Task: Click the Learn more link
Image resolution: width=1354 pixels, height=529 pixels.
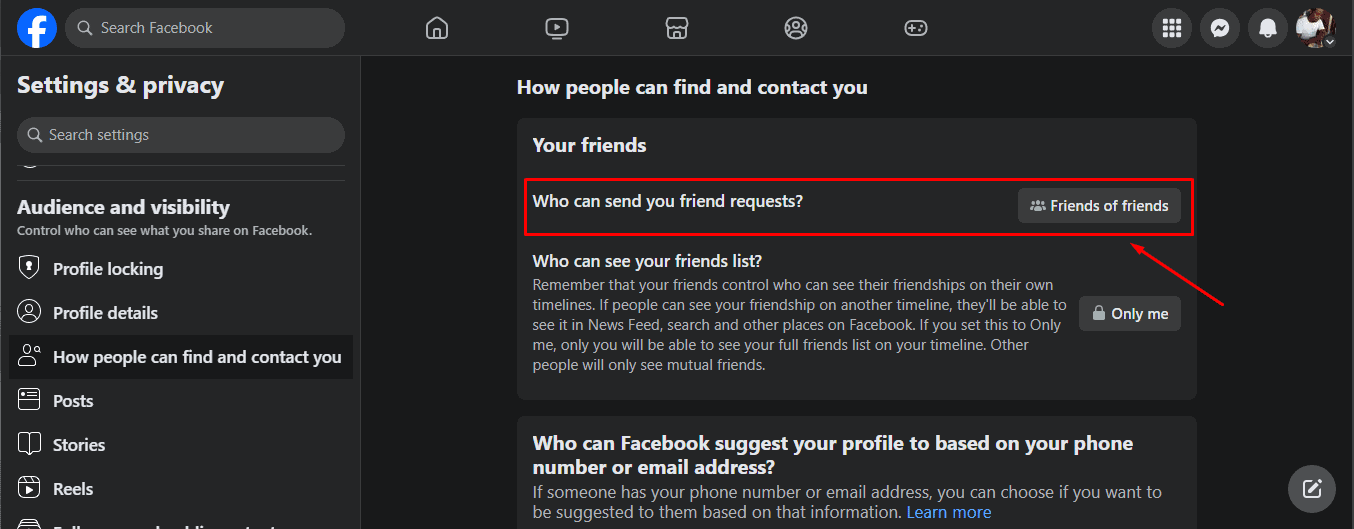Action: pyautogui.click(x=948, y=512)
